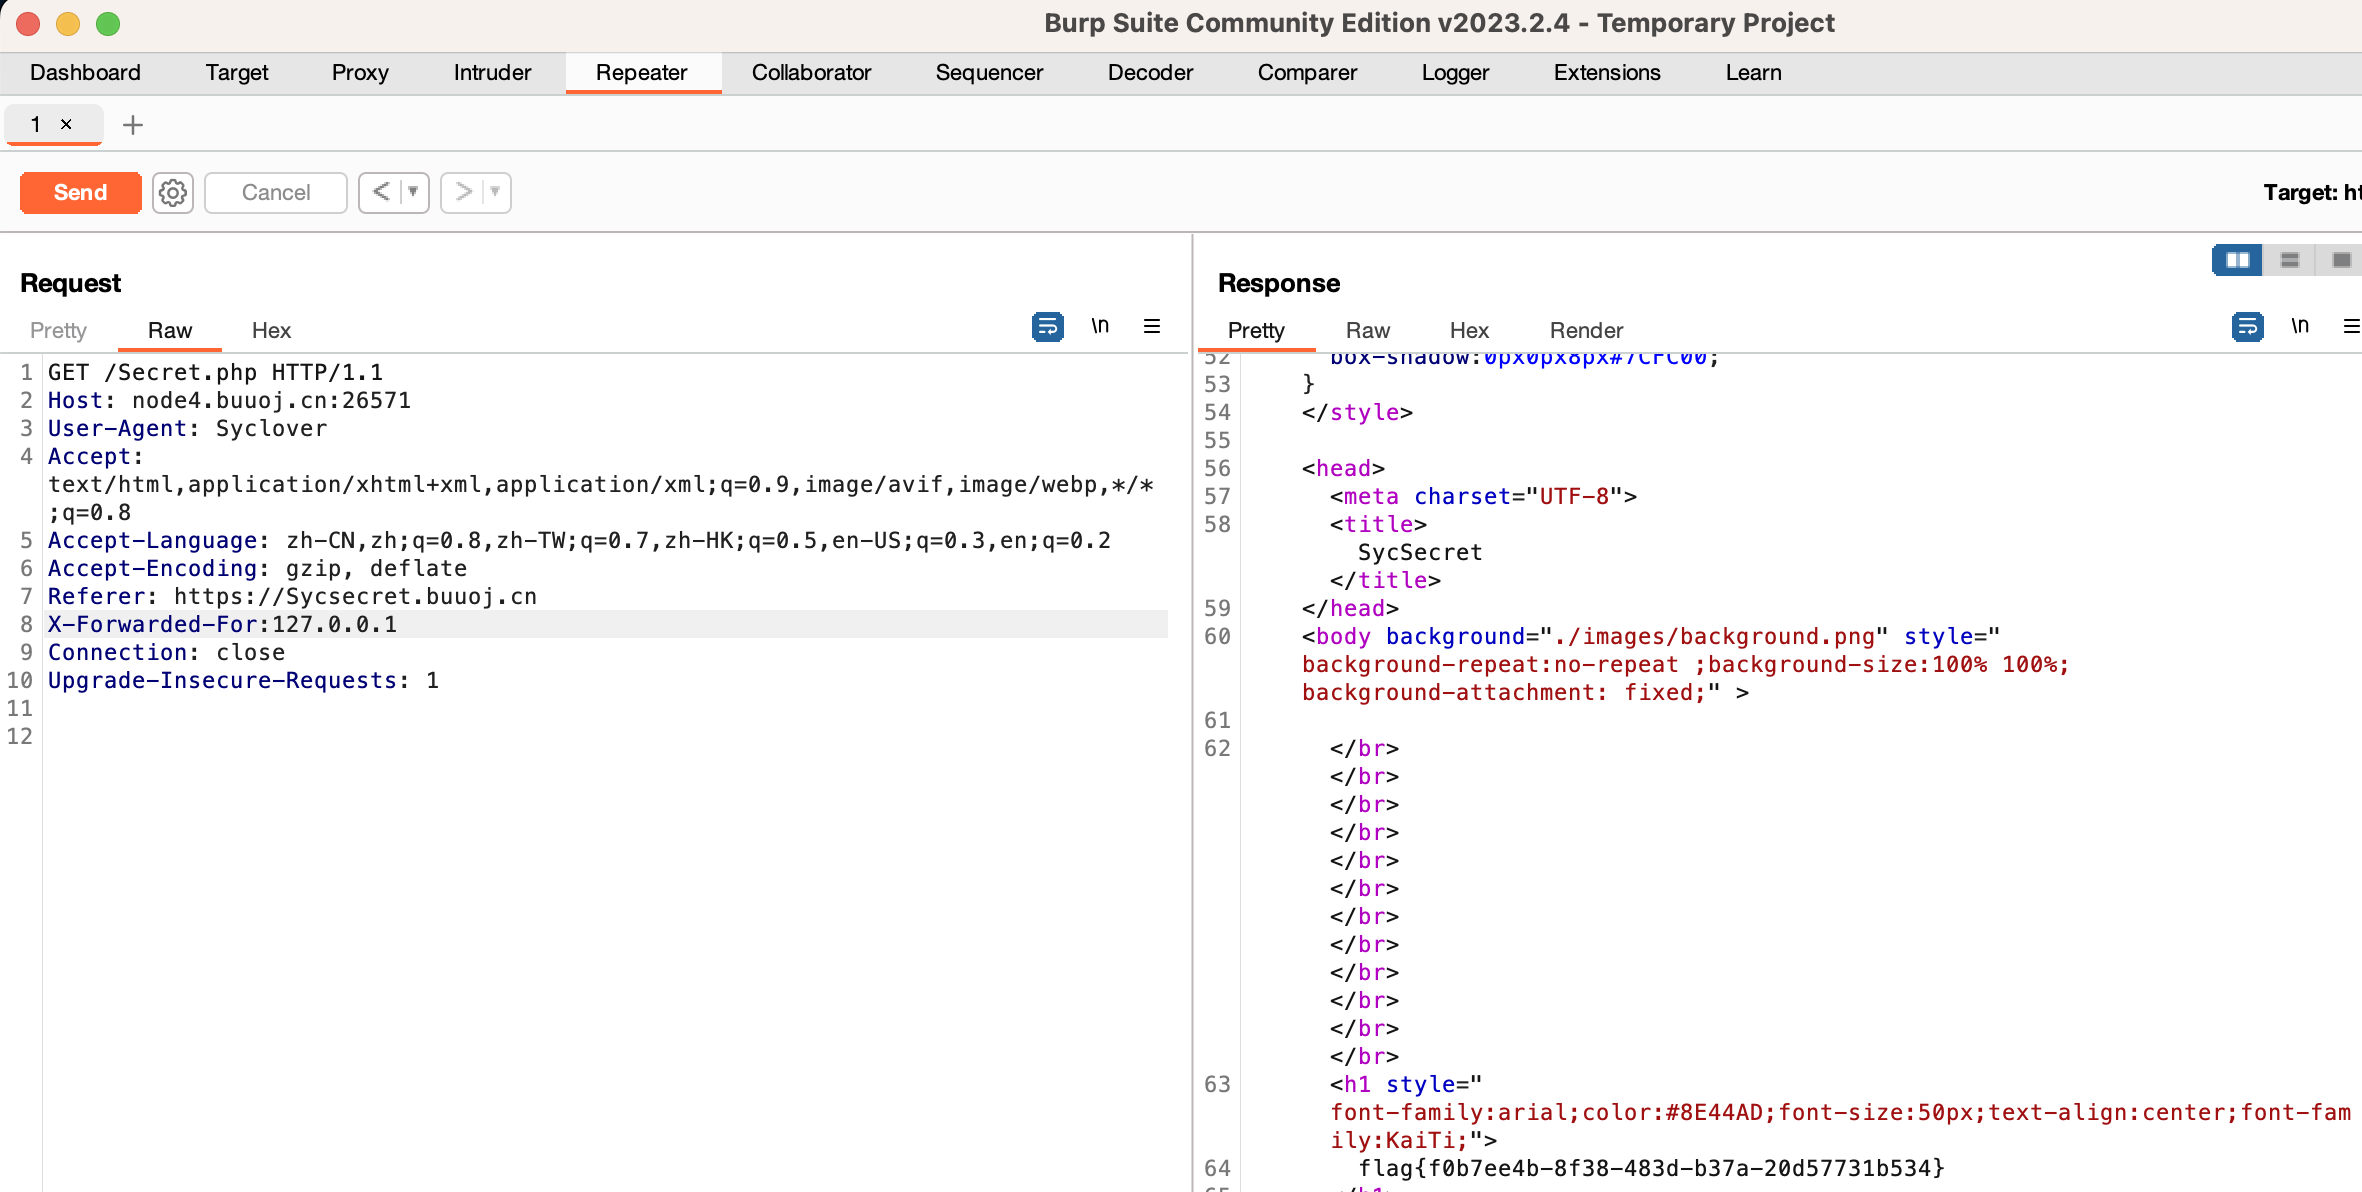Expand the forward history dropdown arrow
The image size is (2362, 1192).
point(495,192)
